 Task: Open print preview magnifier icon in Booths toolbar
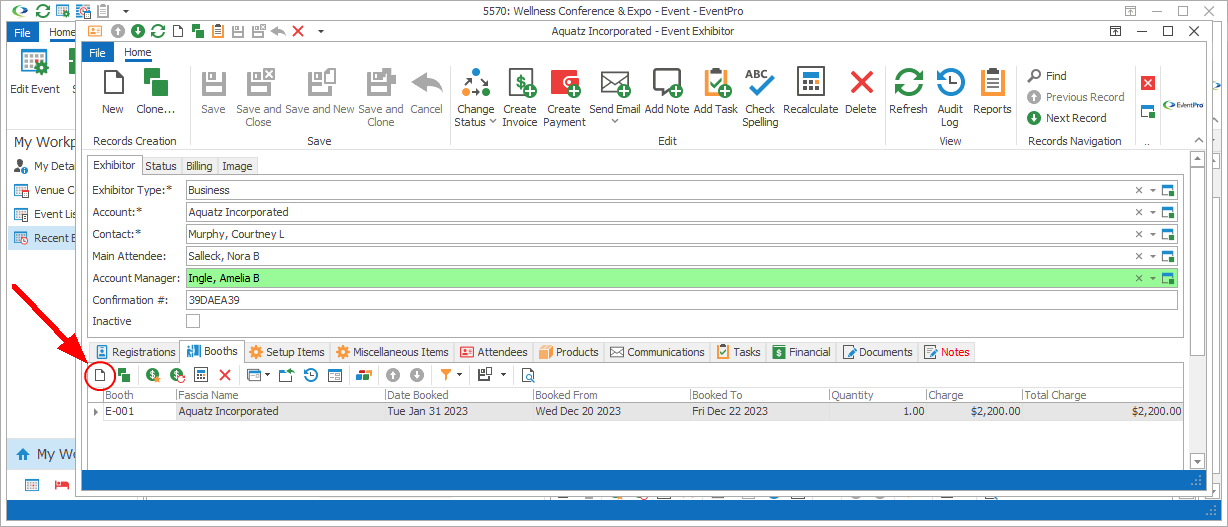529,375
